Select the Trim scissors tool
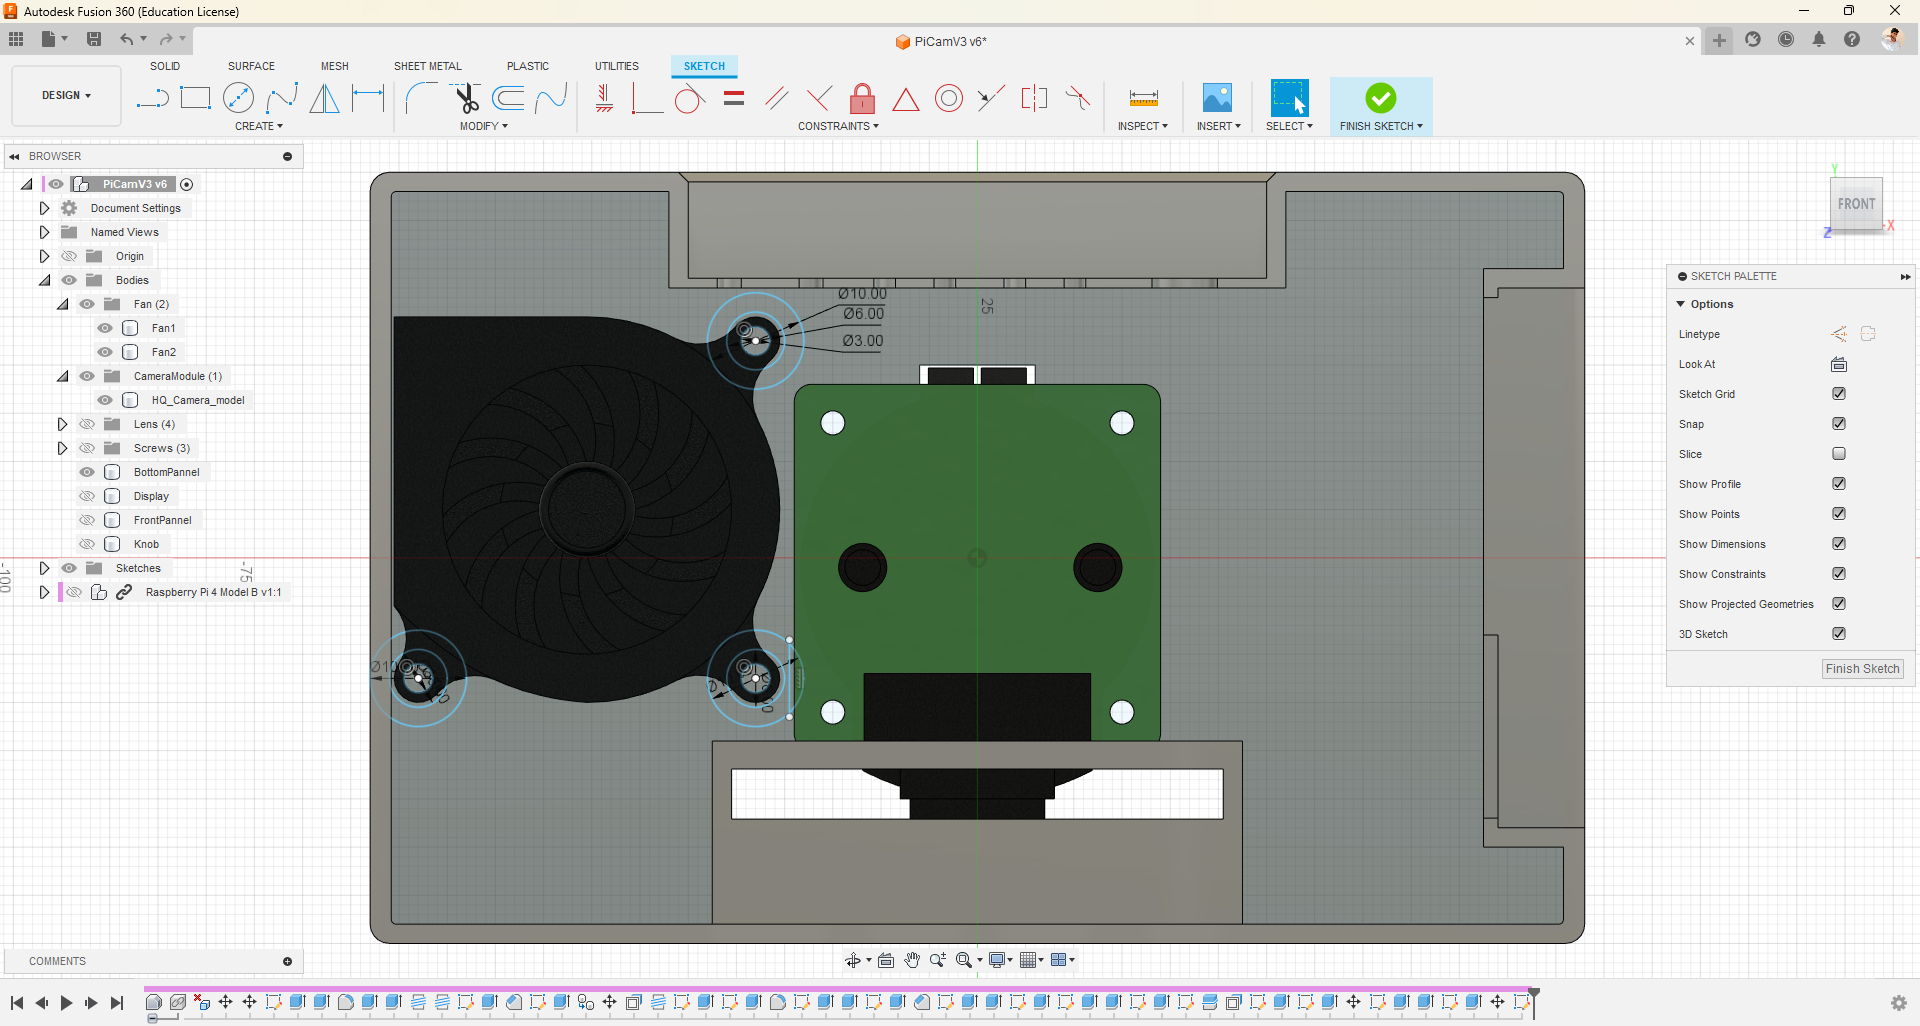The height and width of the screenshot is (1026, 1920). [466, 98]
